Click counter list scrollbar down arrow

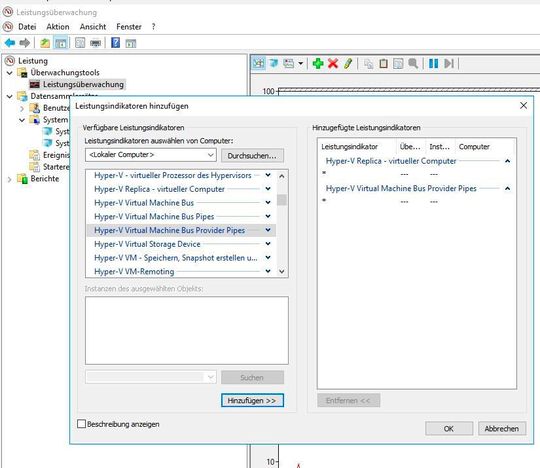pos(282,271)
